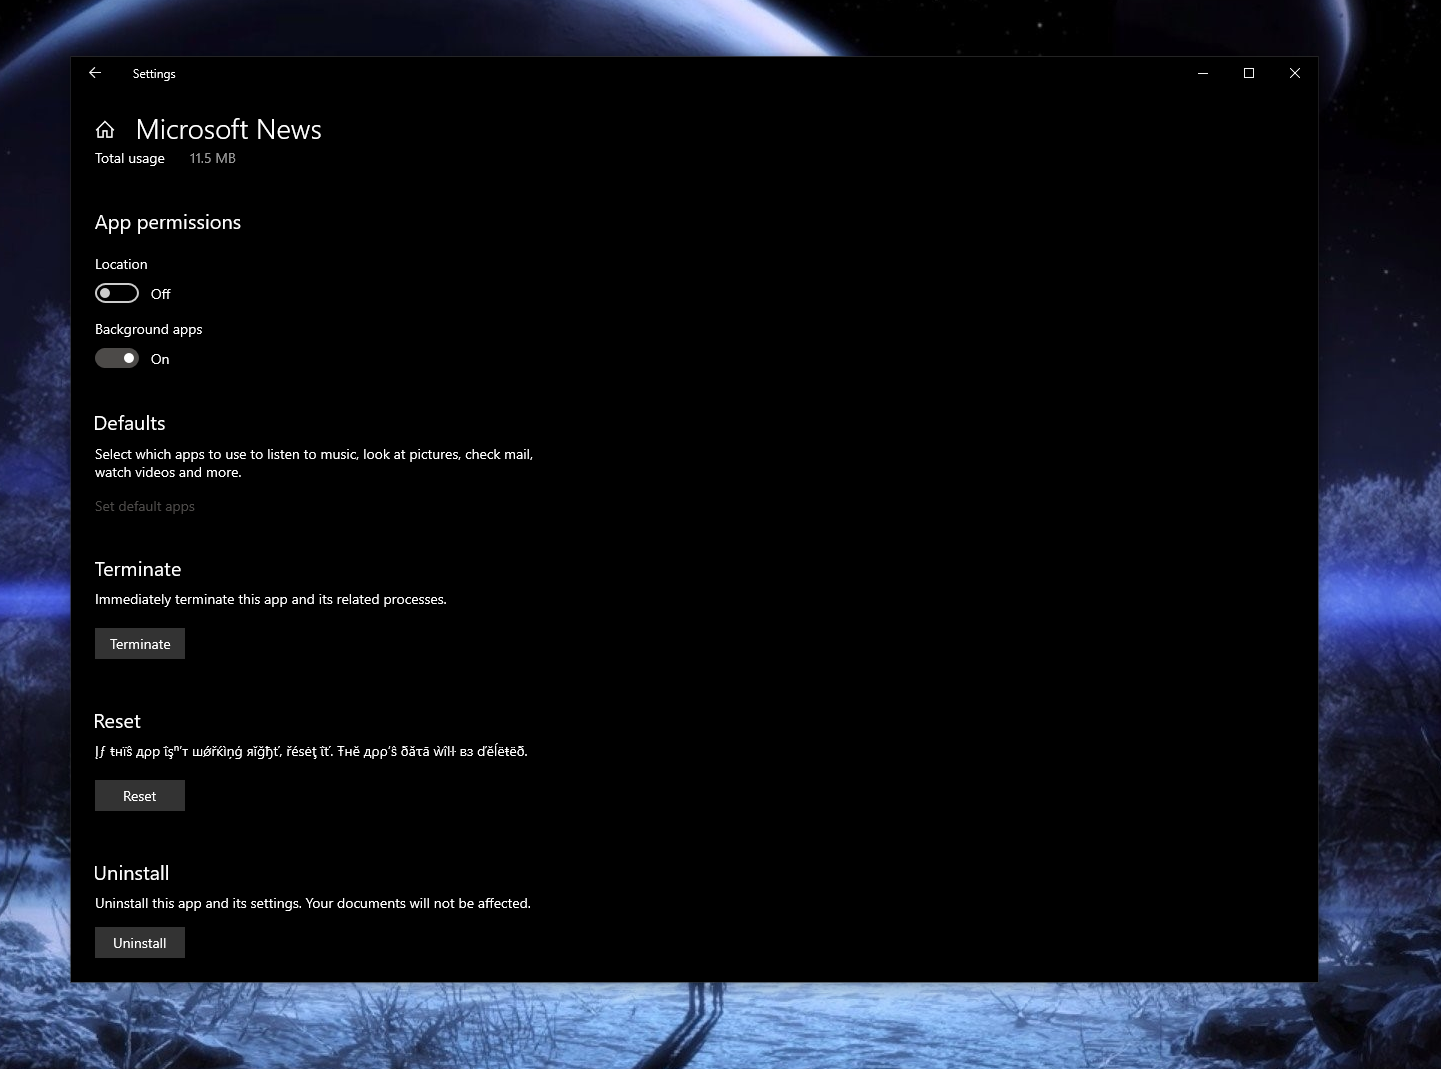Screen dimensions: 1441x1069
Task: Minimize the Settings window
Action: click(x=1203, y=73)
